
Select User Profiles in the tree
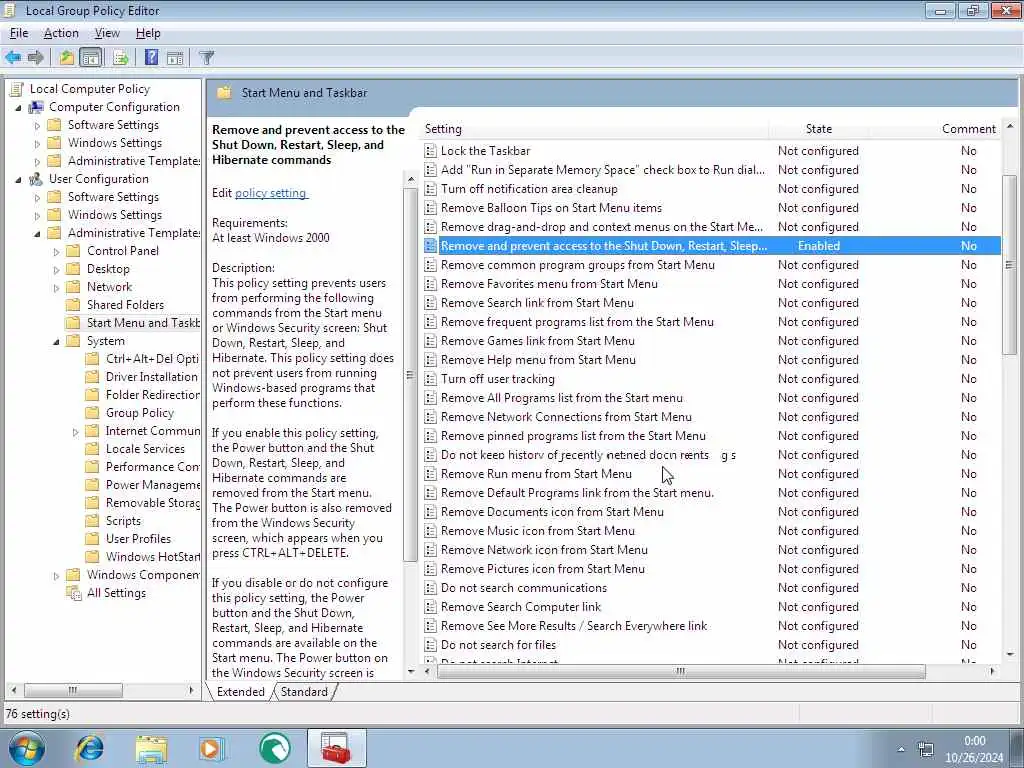[138, 539]
